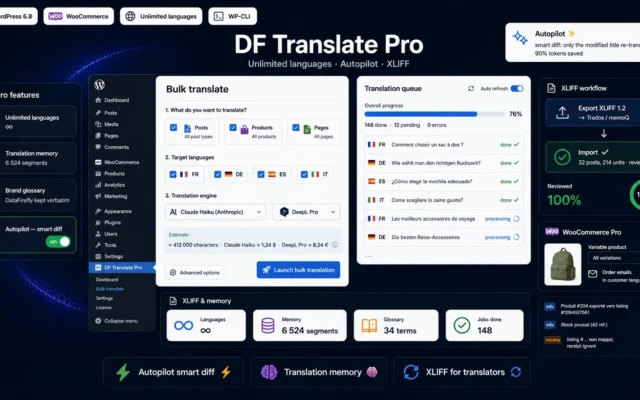This screenshot has height=400, width=640.
Task: Turn off the Auto refresh toggle
Action: click(517, 89)
